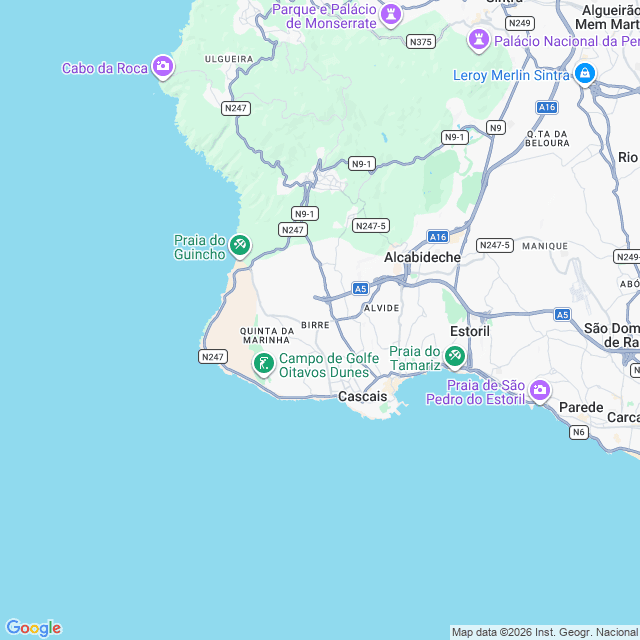Open the Parque e Palácio de Monserrate marker
Image resolution: width=640 pixels, height=640 pixels.
coord(391,15)
